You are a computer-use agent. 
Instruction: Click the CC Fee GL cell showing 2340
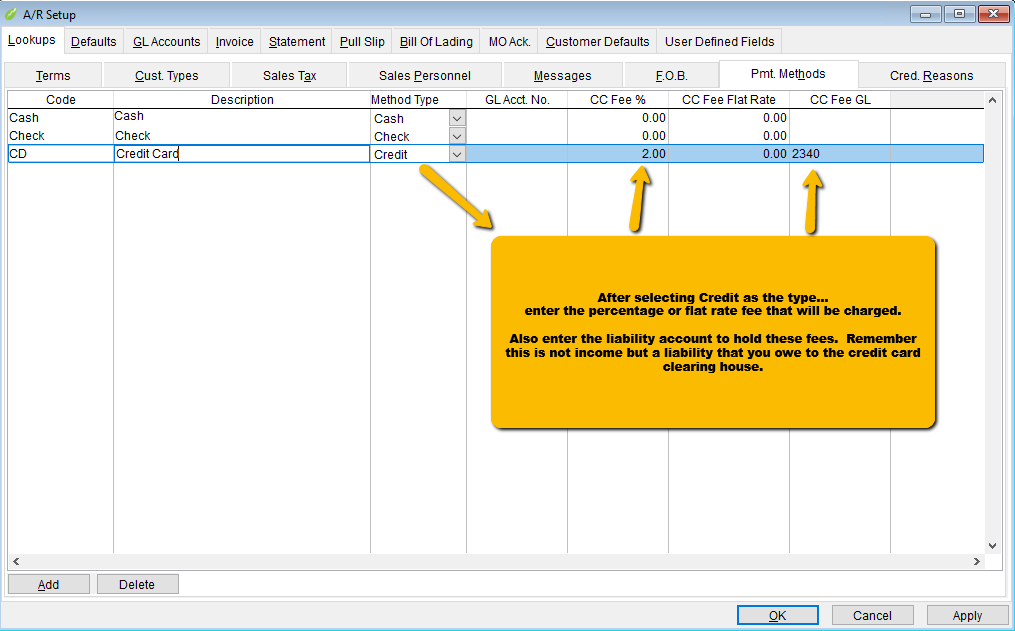pos(838,154)
